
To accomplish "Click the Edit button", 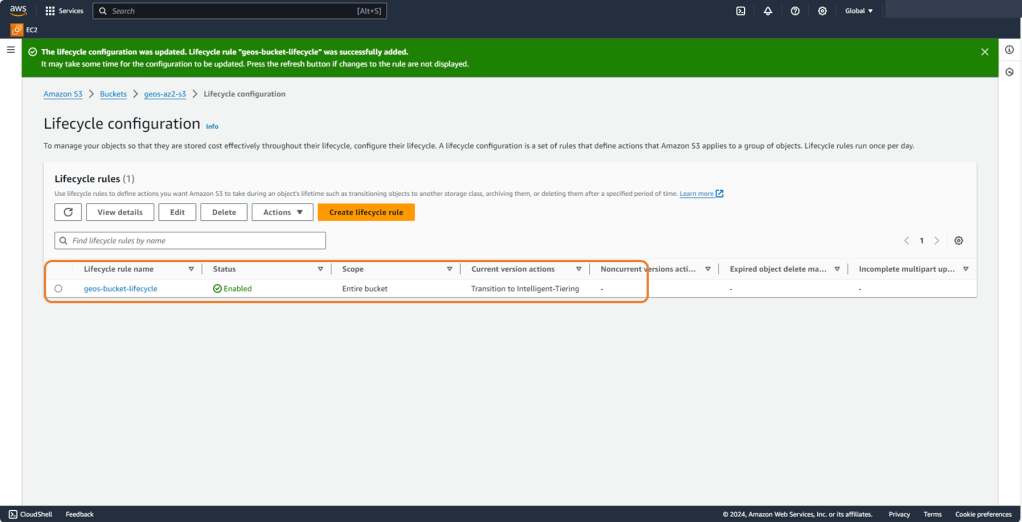I will point(177,212).
